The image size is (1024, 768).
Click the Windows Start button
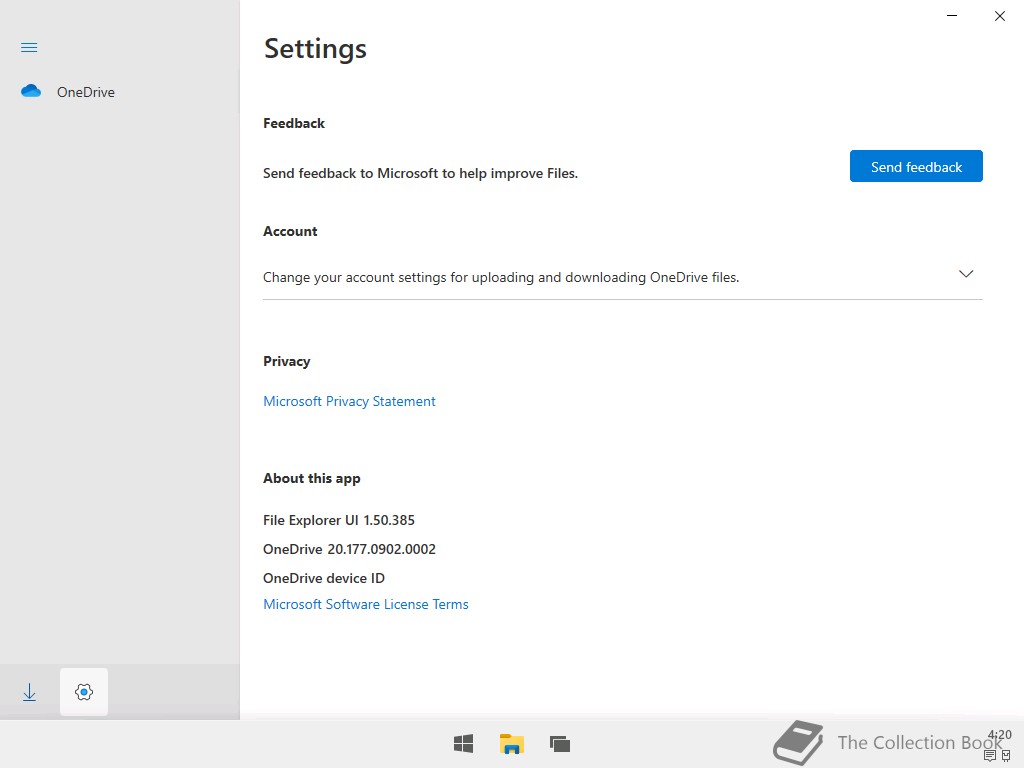pyautogui.click(x=463, y=744)
